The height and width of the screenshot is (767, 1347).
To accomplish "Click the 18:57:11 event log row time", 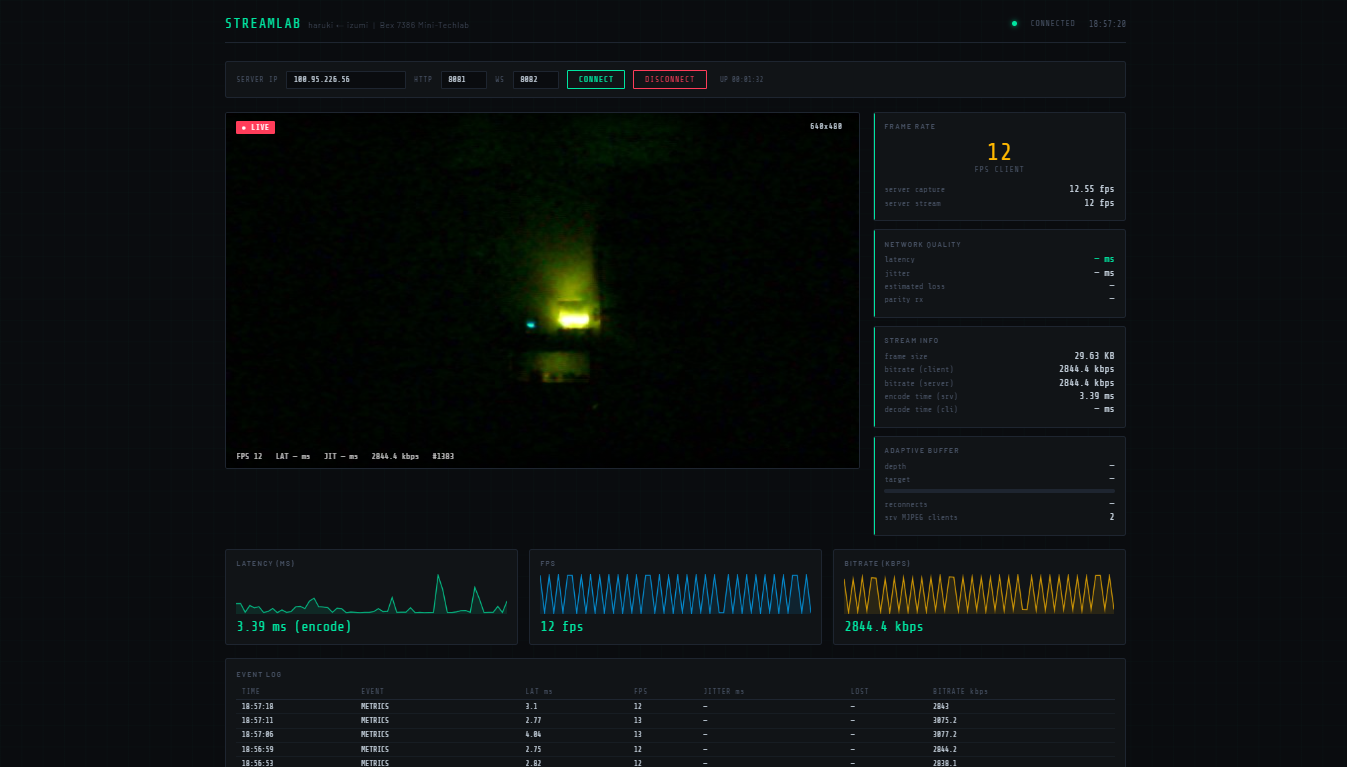I will (x=257, y=720).
